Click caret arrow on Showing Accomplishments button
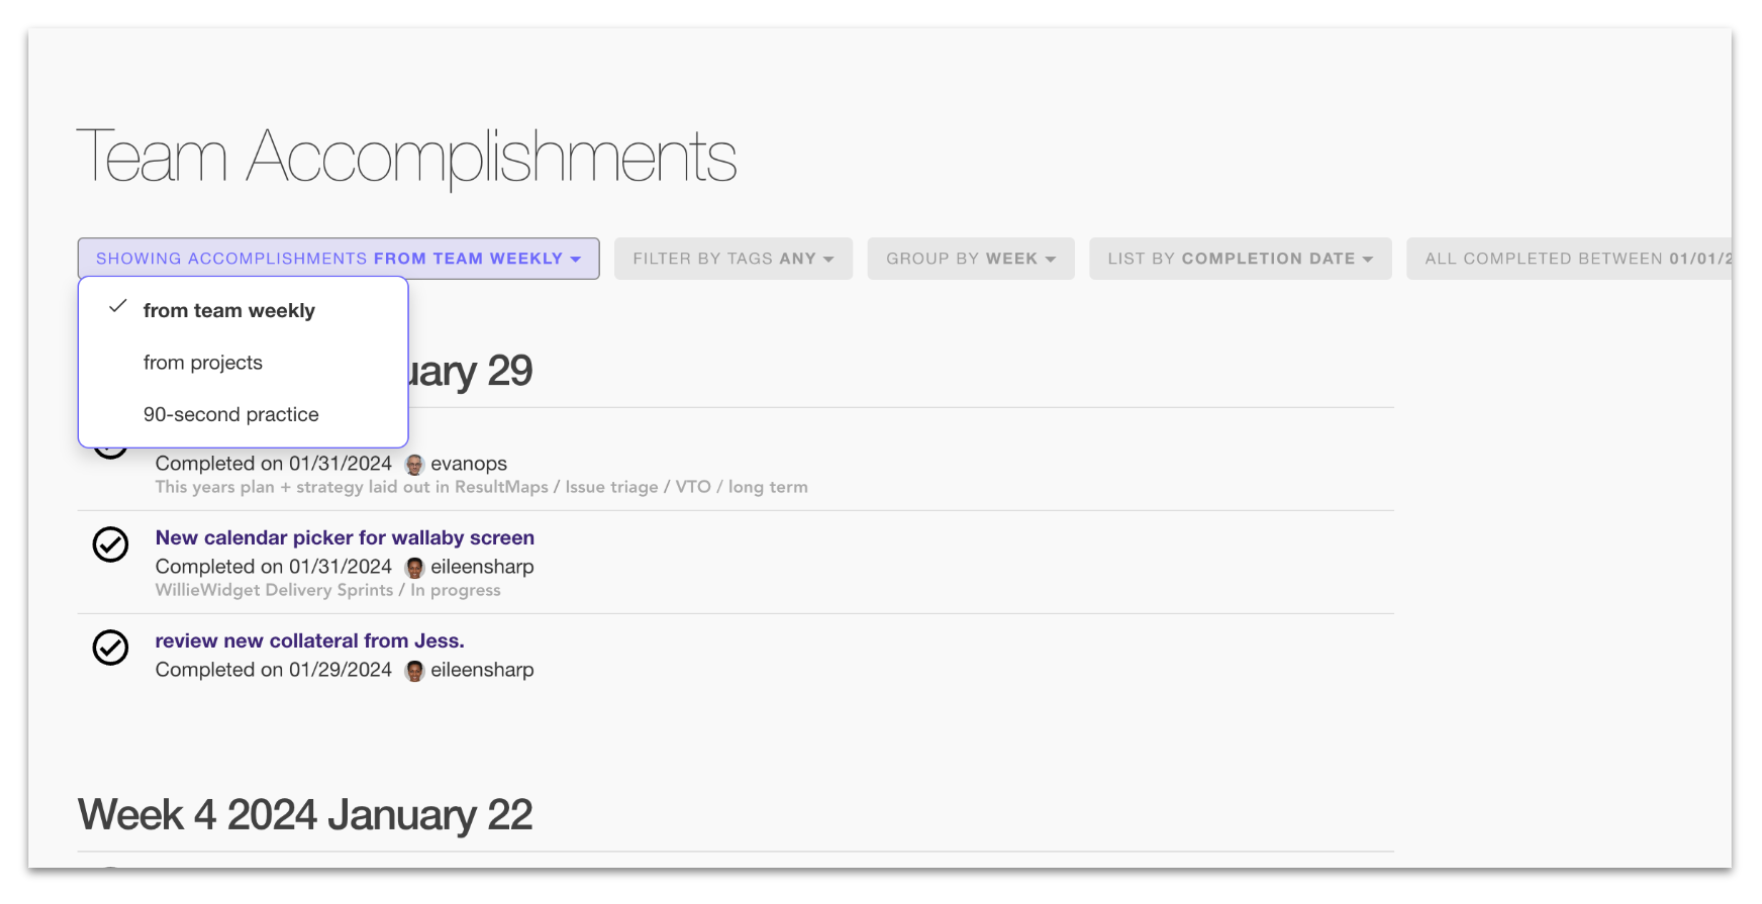 (x=576, y=259)
